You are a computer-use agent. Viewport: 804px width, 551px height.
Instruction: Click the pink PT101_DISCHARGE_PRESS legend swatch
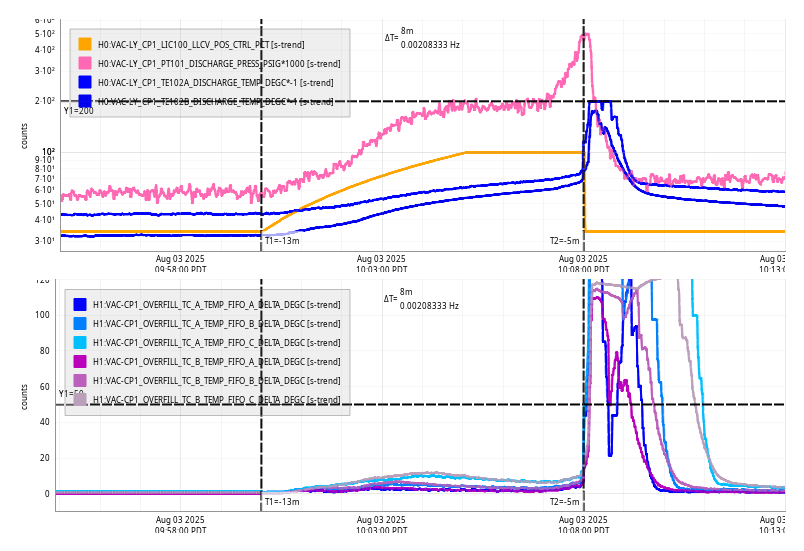click(85, 63)
